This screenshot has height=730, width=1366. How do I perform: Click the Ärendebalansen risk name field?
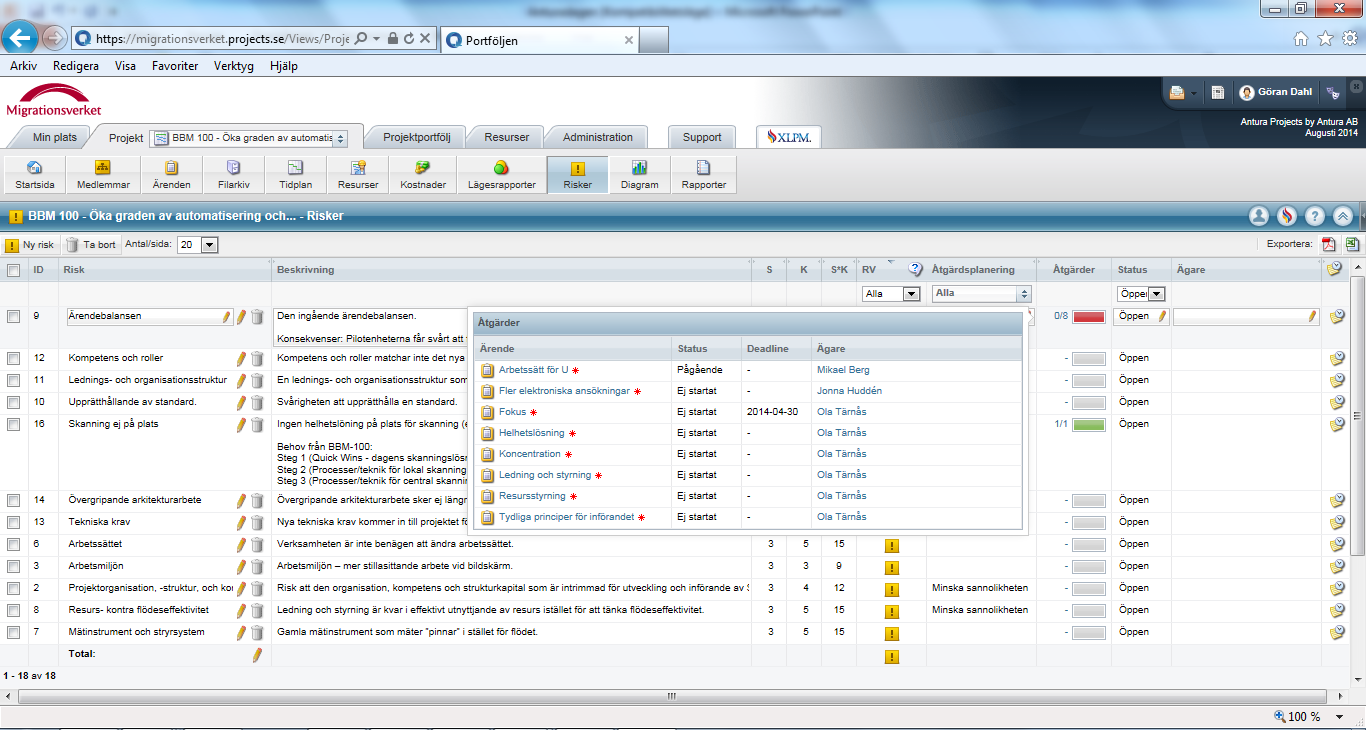pyautogui.click(x=150, y=316)
